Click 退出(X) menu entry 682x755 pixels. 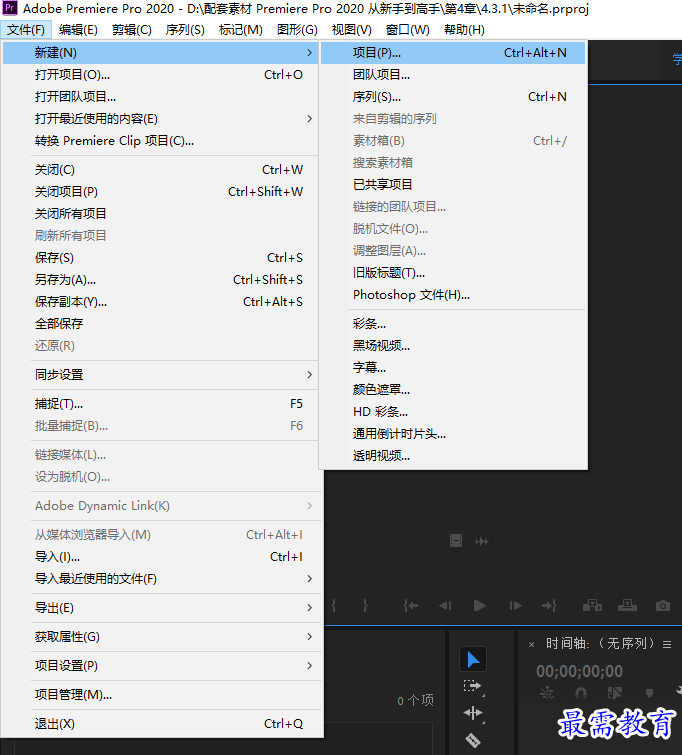160,723
